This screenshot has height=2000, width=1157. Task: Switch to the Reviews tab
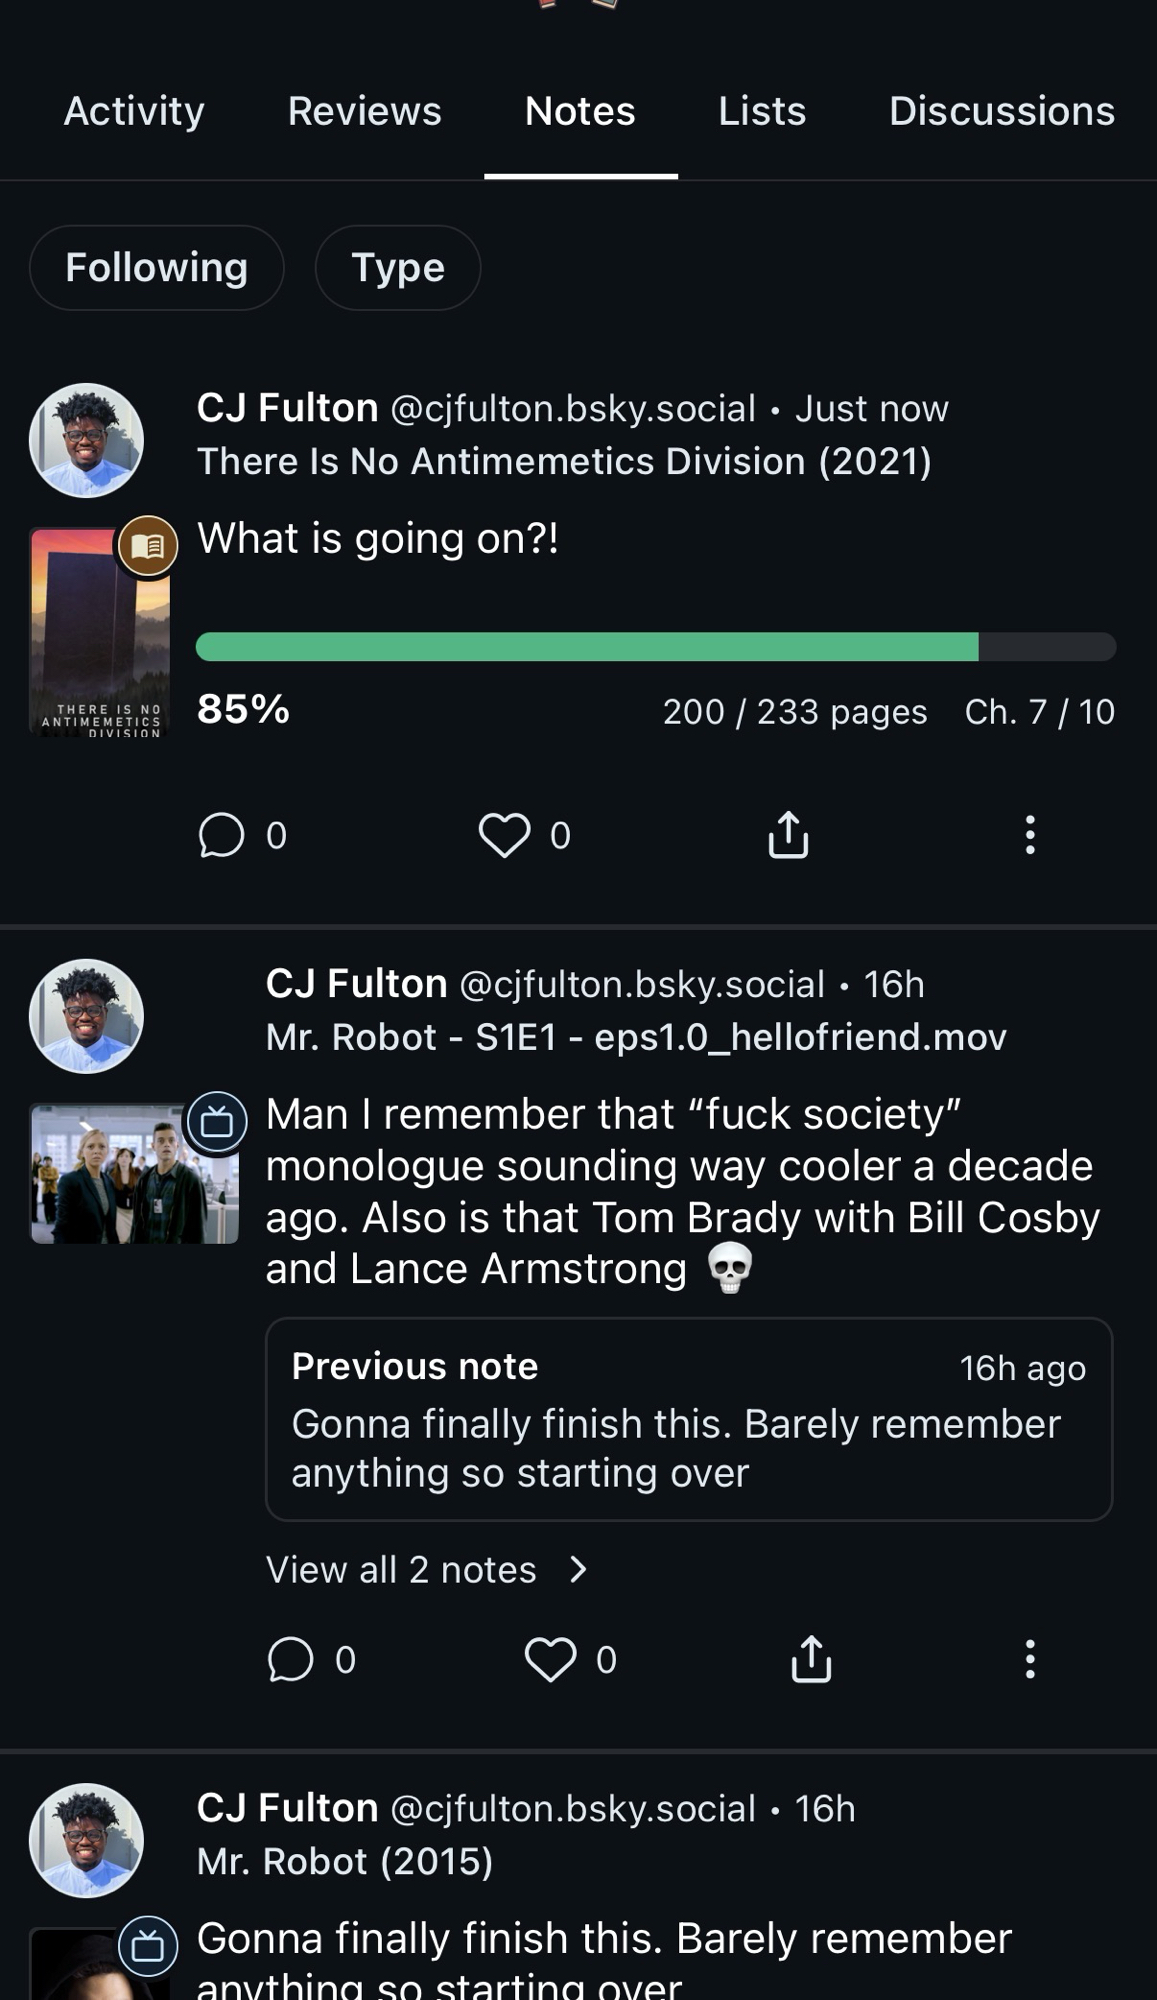point(364,111)
